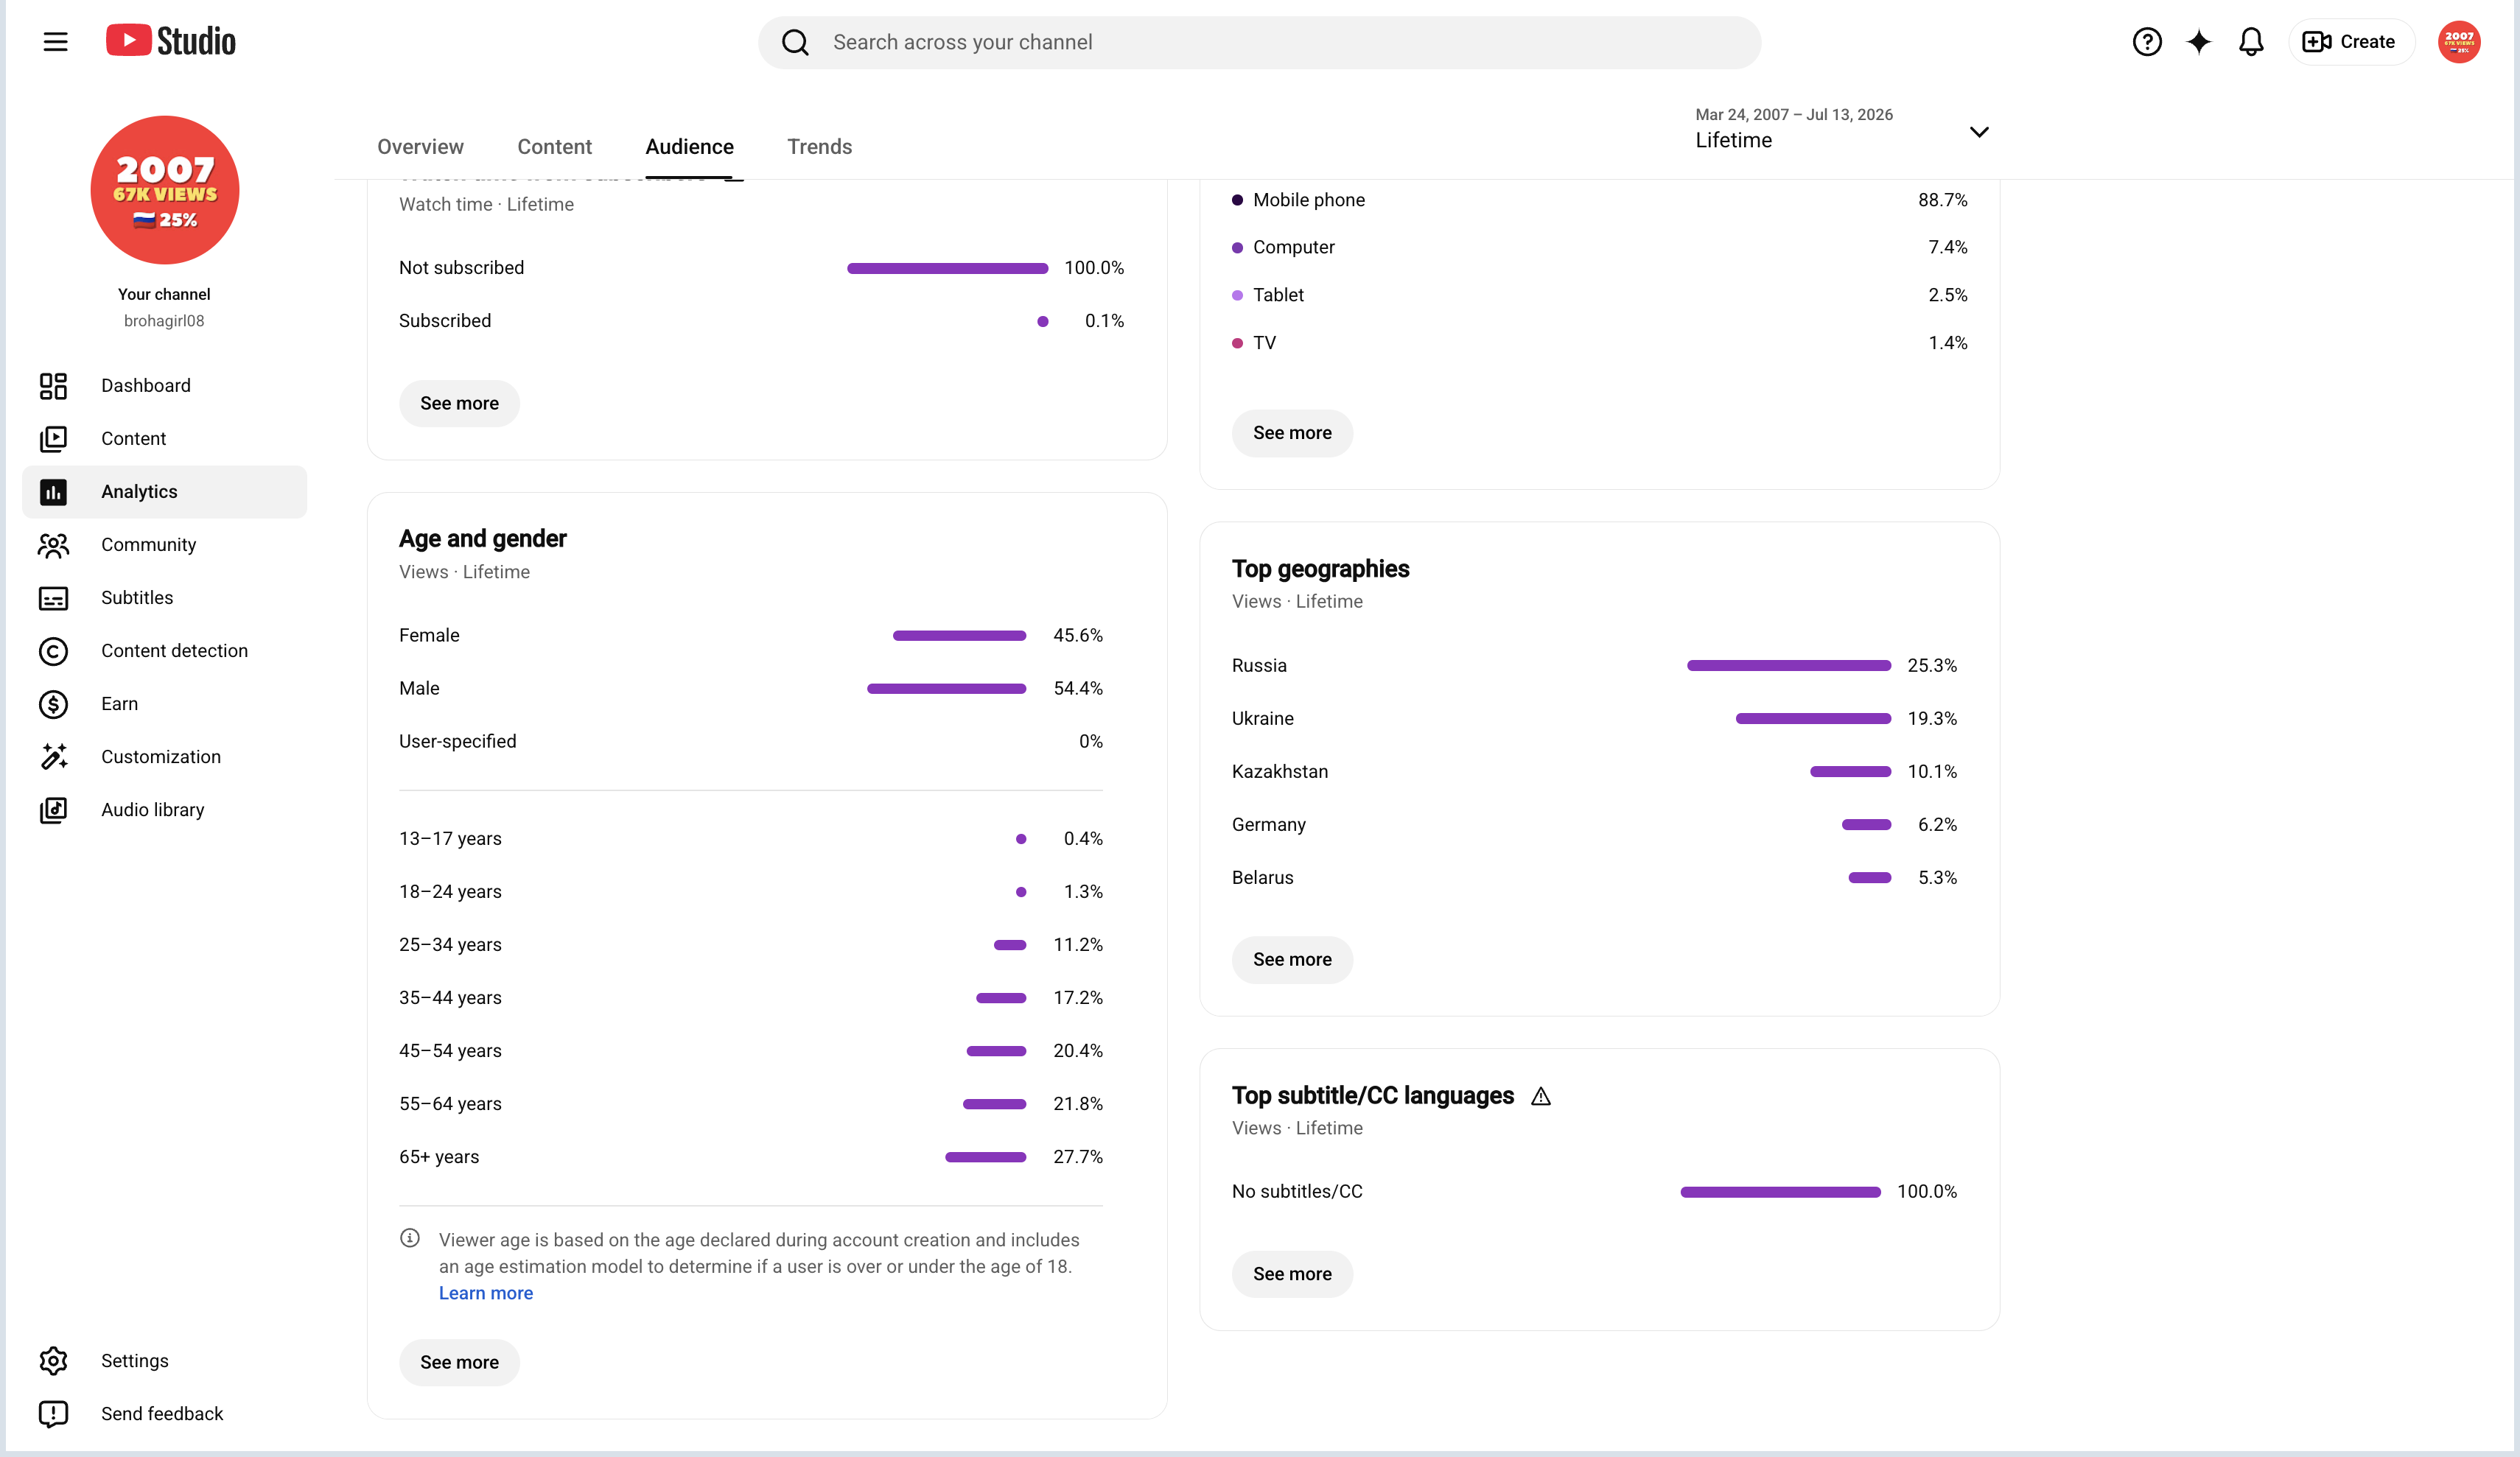Image resolution: width=2520 pixels, height=1457 pixels.
Task: Open the notifications bell
Action: tap(2251, 42)
